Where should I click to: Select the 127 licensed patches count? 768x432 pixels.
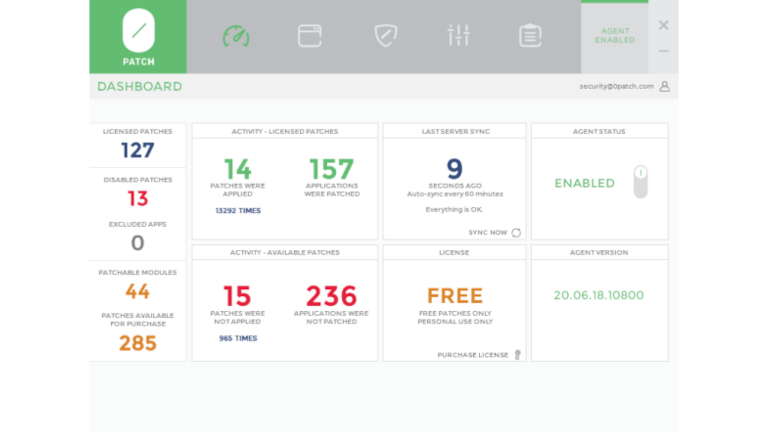coord(138,151)
